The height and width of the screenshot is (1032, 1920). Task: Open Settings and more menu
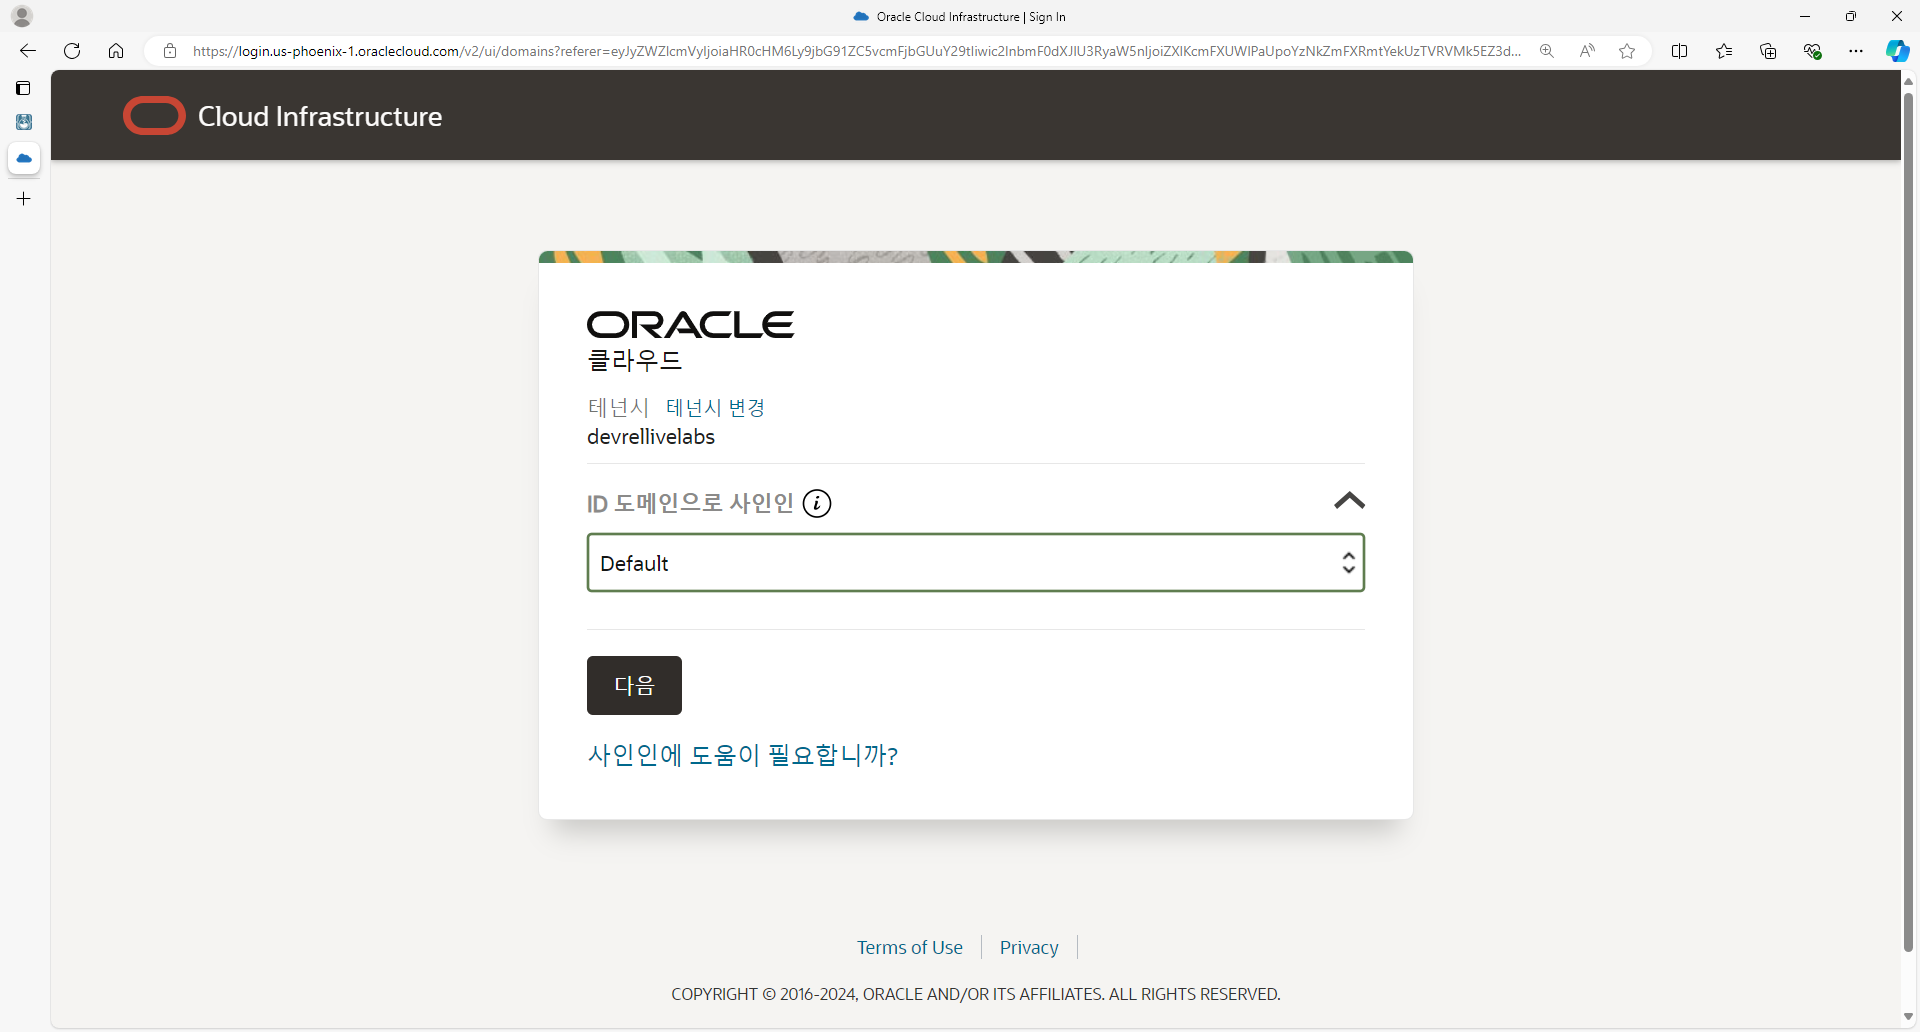(1856, 51)
